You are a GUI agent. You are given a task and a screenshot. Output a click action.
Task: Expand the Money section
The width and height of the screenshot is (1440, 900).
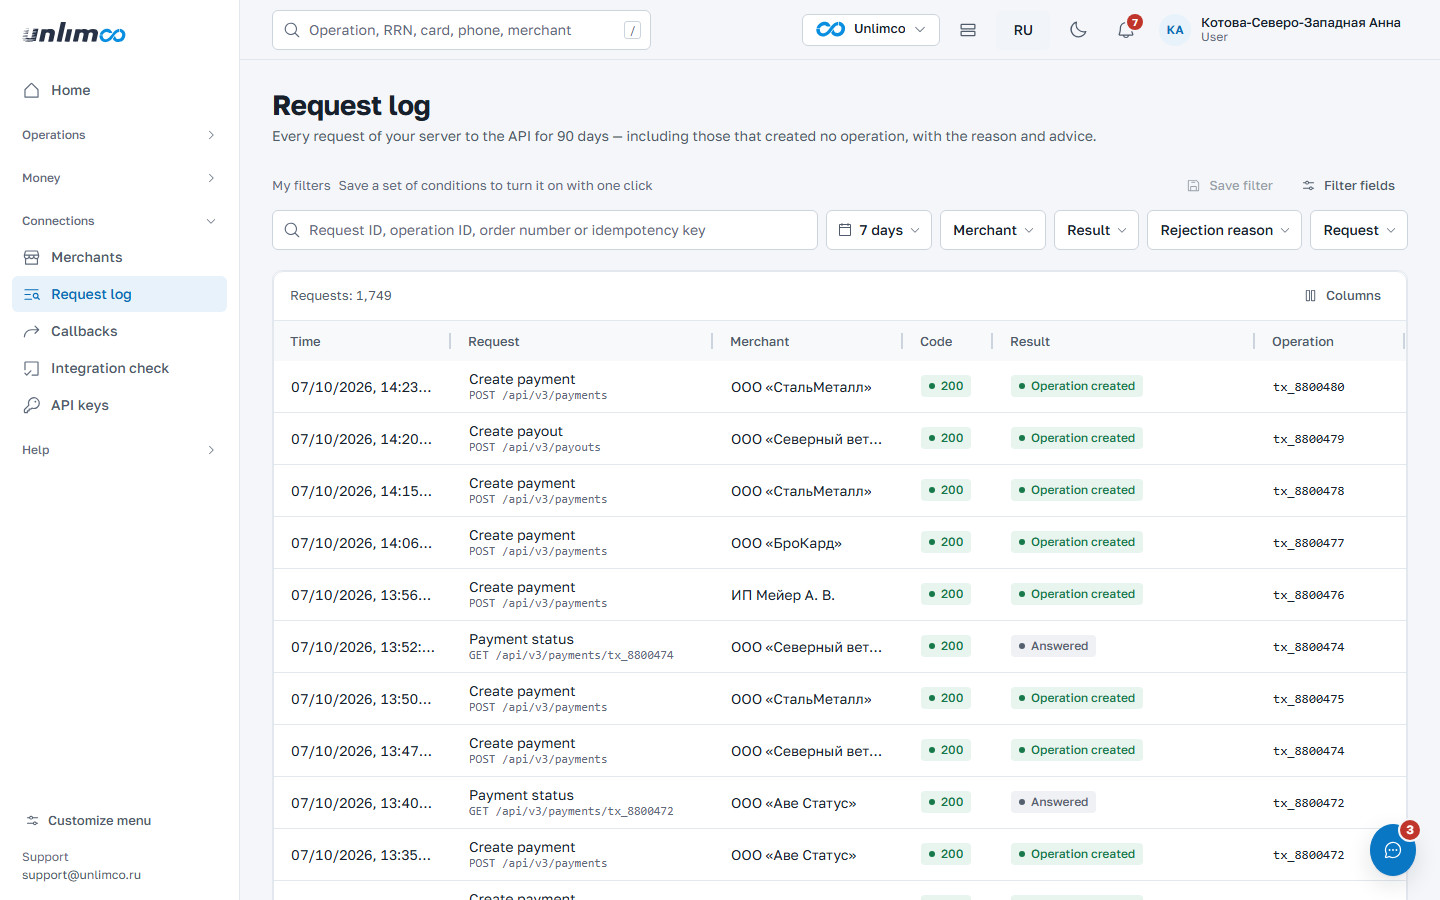point(119,178)
